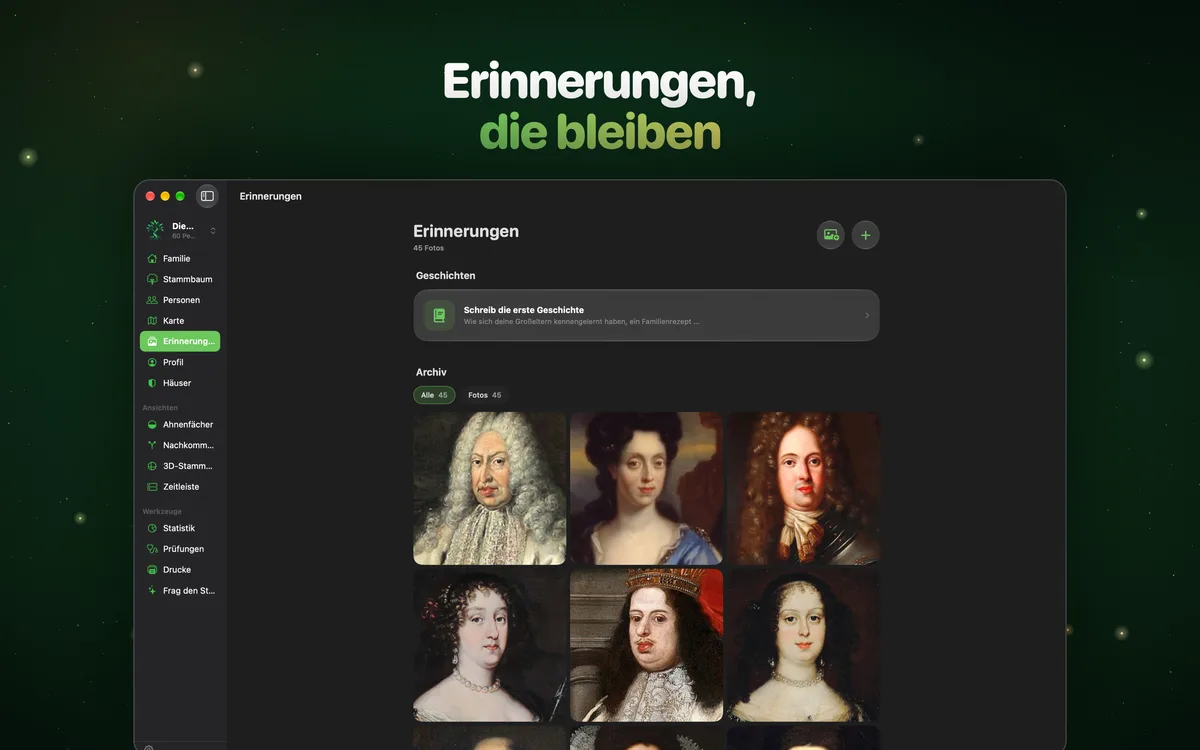Open portrait of woman in blue dress
Screen dimensions: 1200x750
(x=646, y=488)
